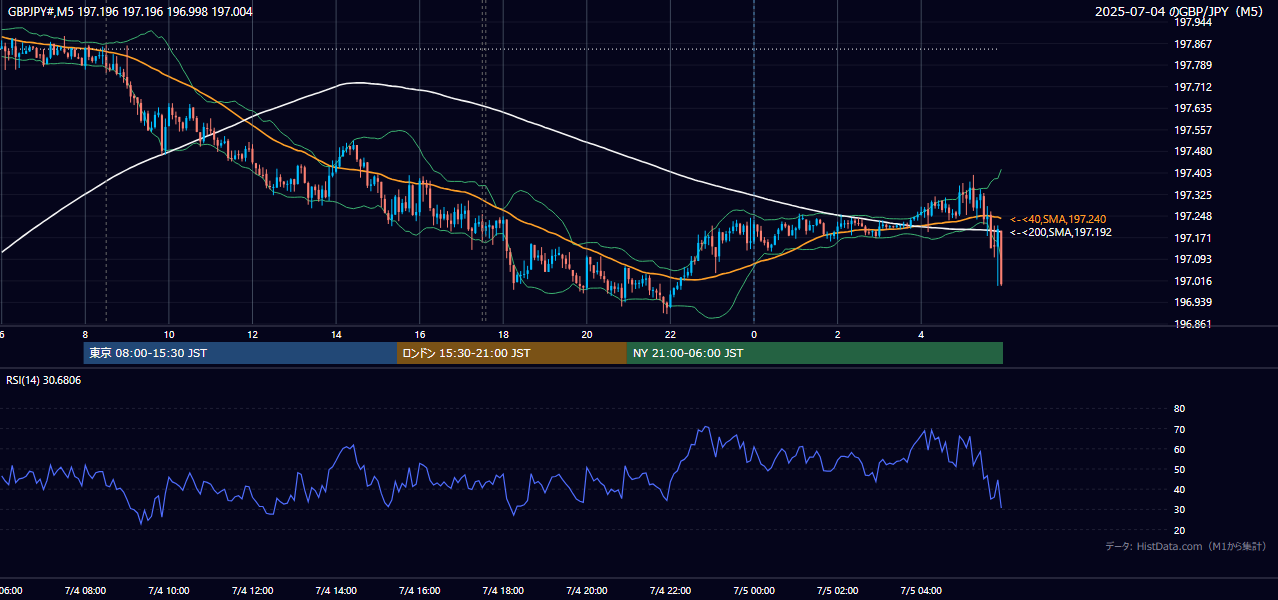Click the white 200 SMA 197.192 label
The width and height of the screenshot is (1278, 600).
coord(1061,232)
